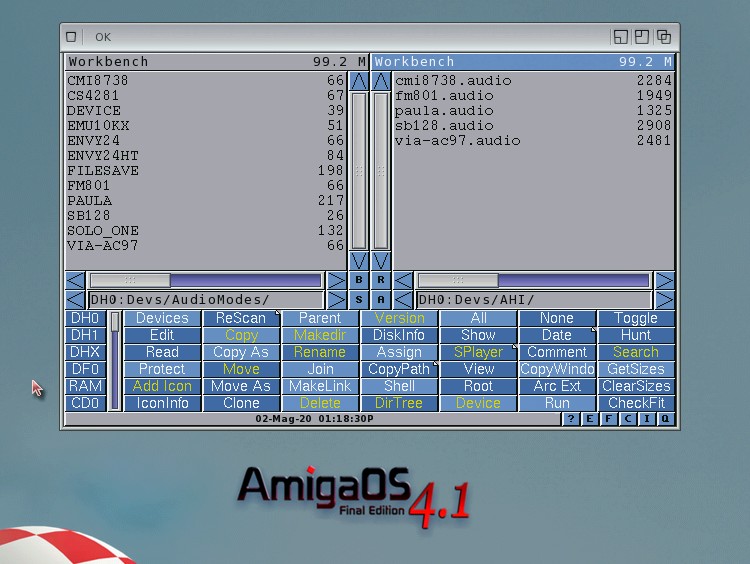Screen dimensions: 750x564
Task: Click the DH0:Devs/AHI/ path field
Action: tap(533, 300)
